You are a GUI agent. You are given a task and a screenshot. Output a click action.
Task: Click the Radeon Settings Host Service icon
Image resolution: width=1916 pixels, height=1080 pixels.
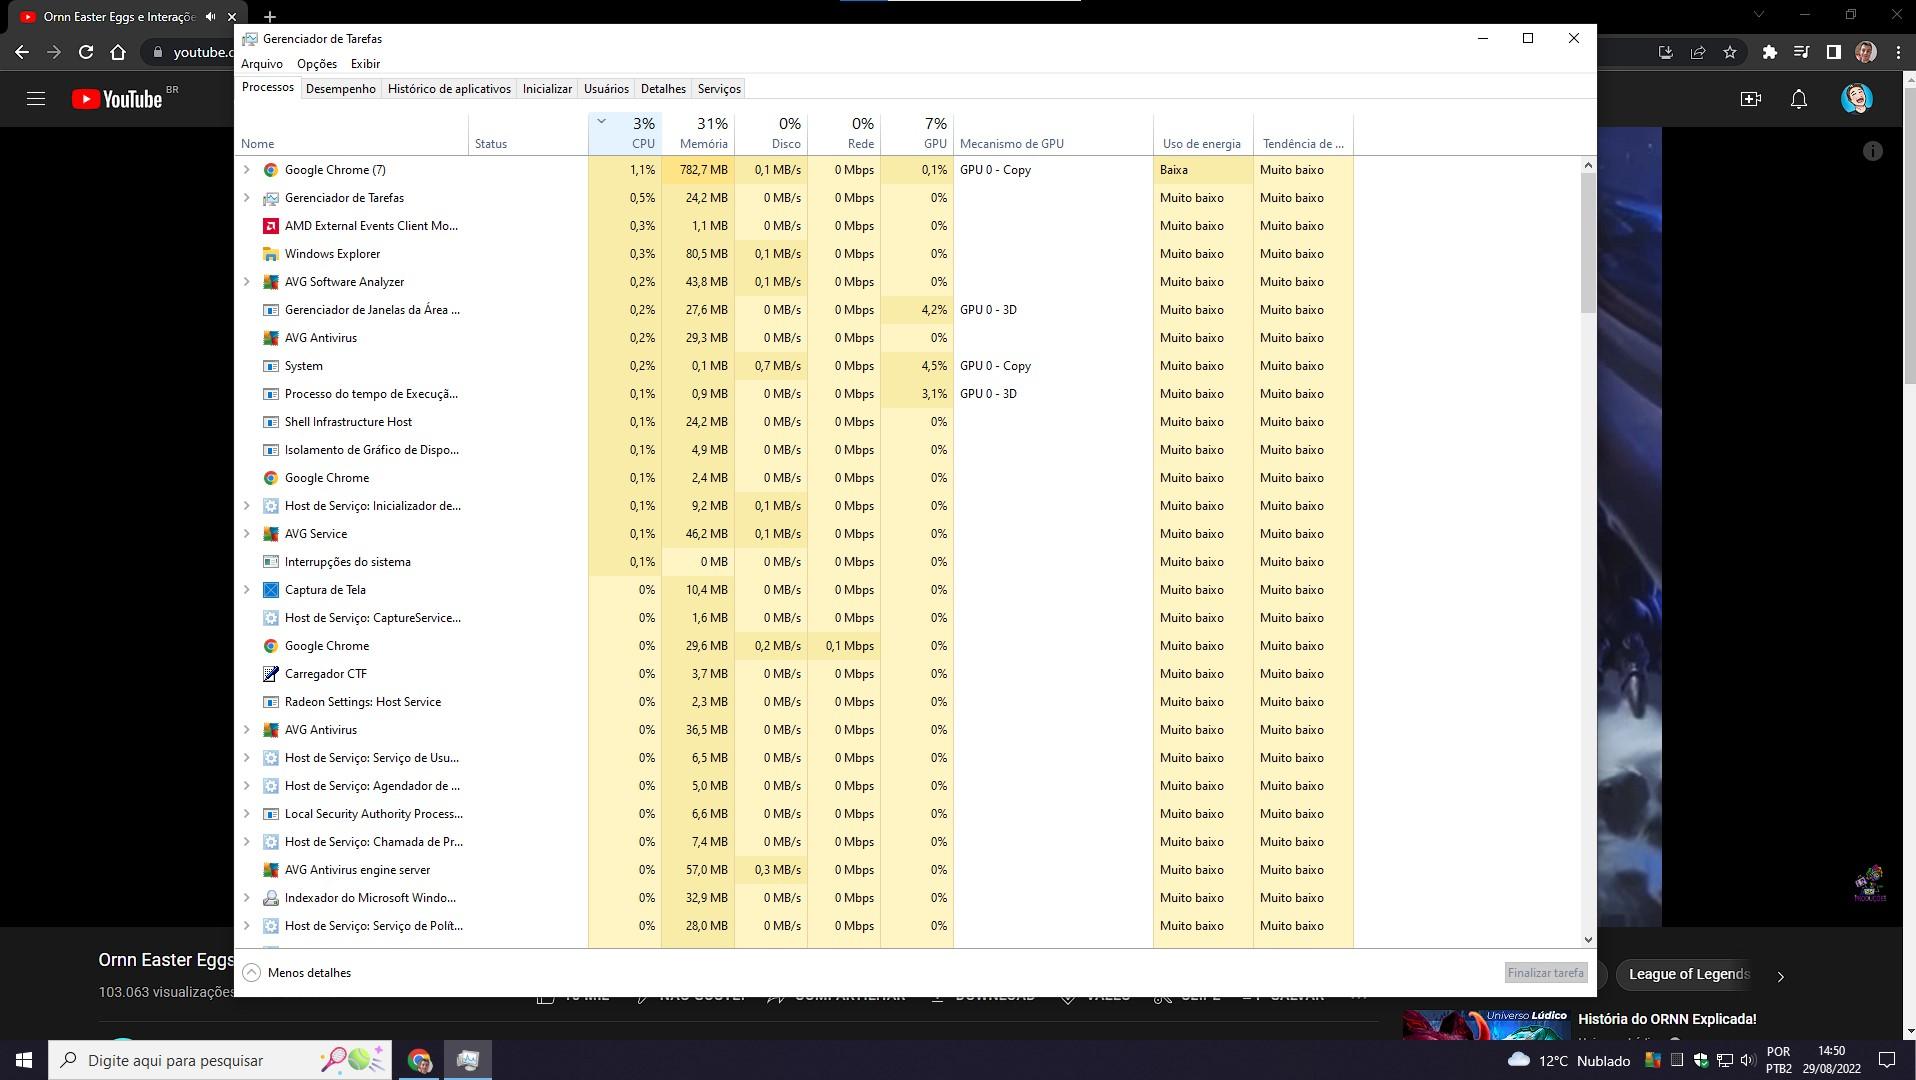[x=270, y=702]
